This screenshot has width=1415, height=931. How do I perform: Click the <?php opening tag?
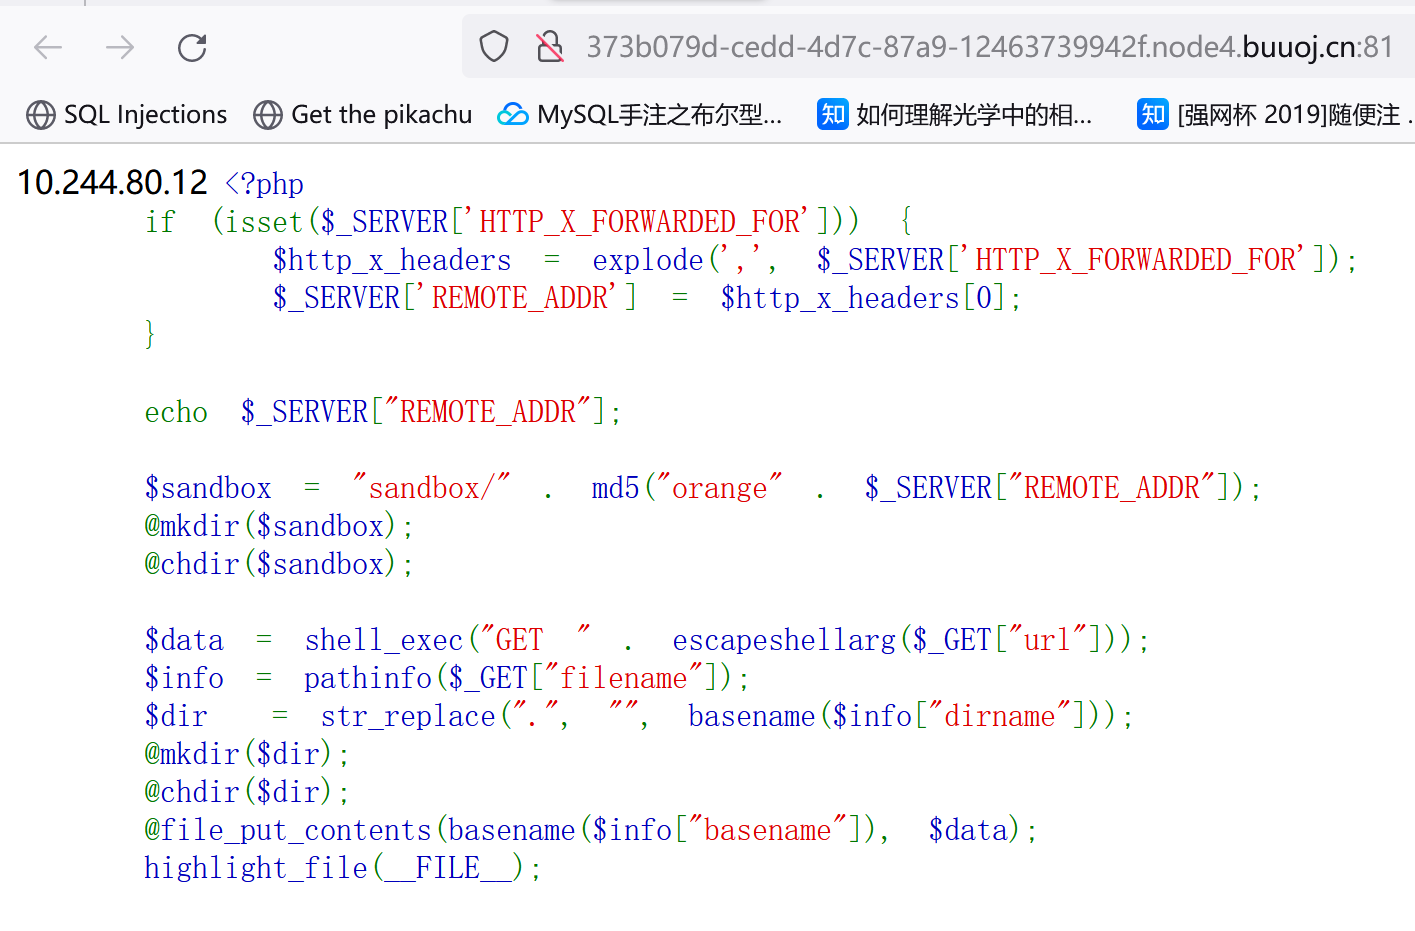pos(264,183)
